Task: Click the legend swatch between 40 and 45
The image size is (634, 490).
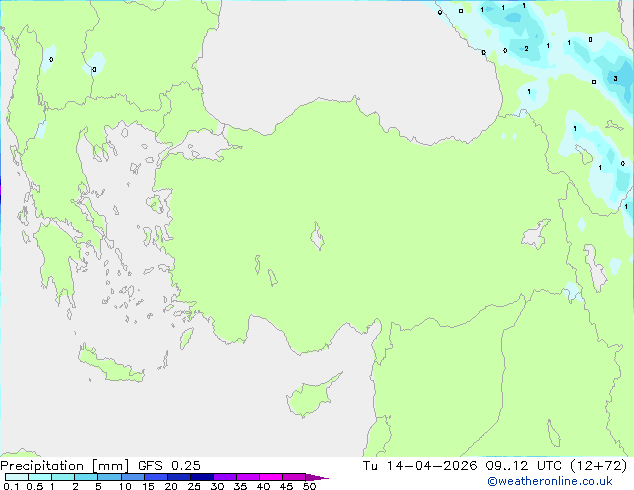Action: tap(271, 477)
